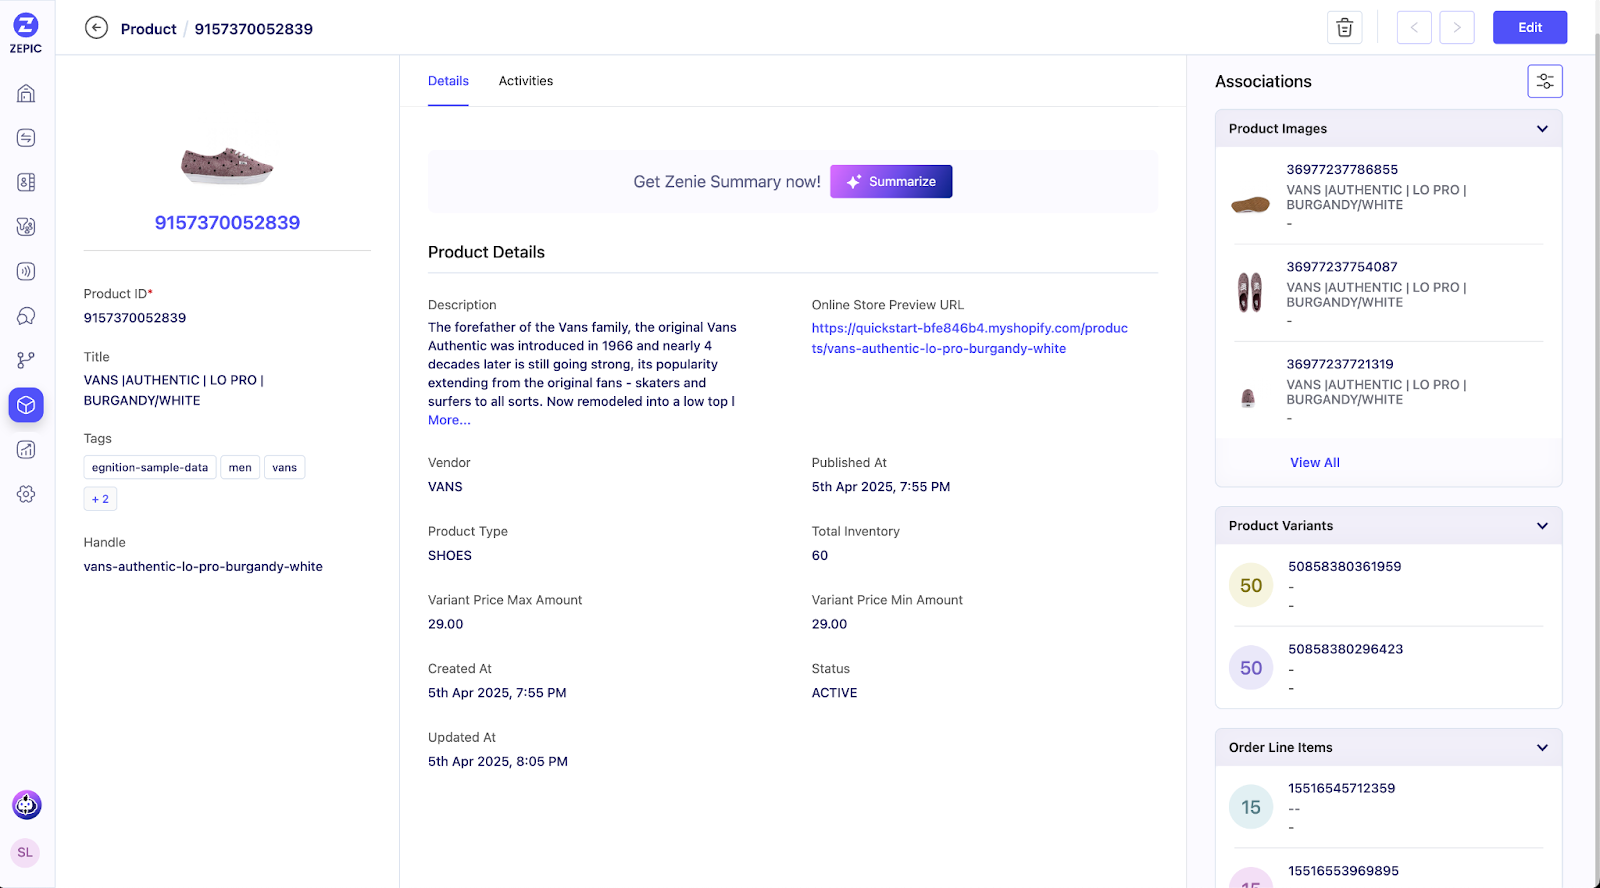Open the broadcast signal sidebar icon
Image resolution: width=1600 pixels, height=888 pixels.
tap(26, 271)
